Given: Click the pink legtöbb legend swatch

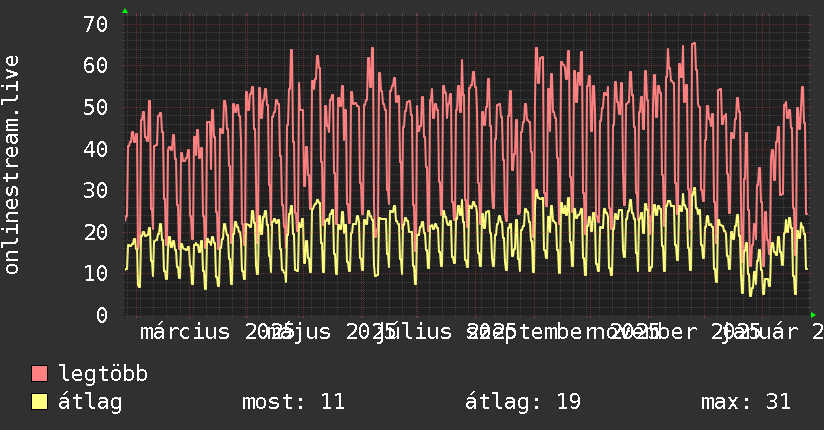Looking at the screenshot, I should point(39,374).
